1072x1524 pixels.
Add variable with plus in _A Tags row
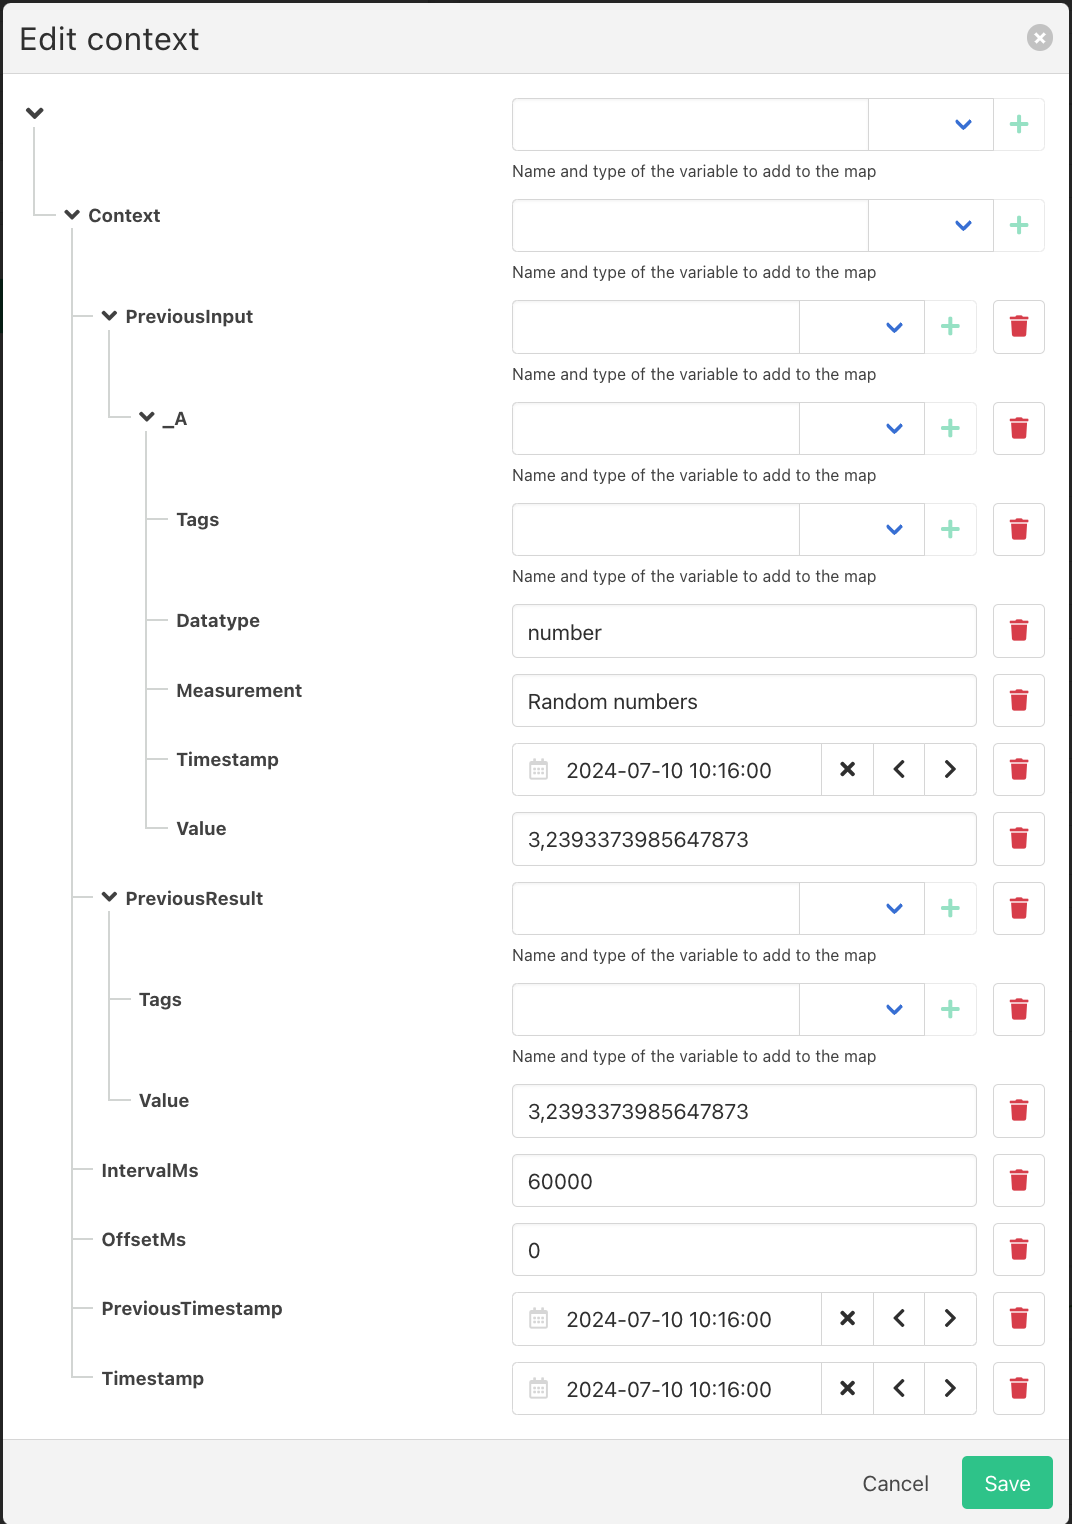[x=950, y=529]
